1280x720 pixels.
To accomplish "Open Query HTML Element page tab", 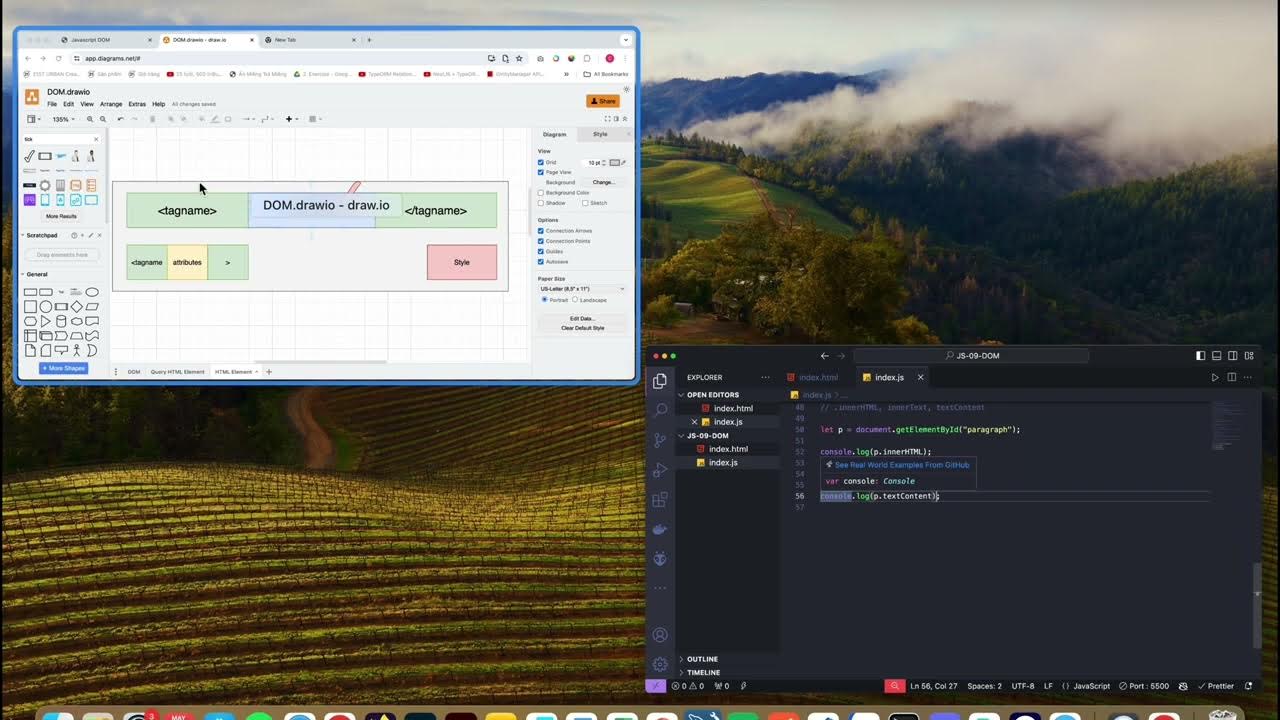I will (x=177, y=372).
